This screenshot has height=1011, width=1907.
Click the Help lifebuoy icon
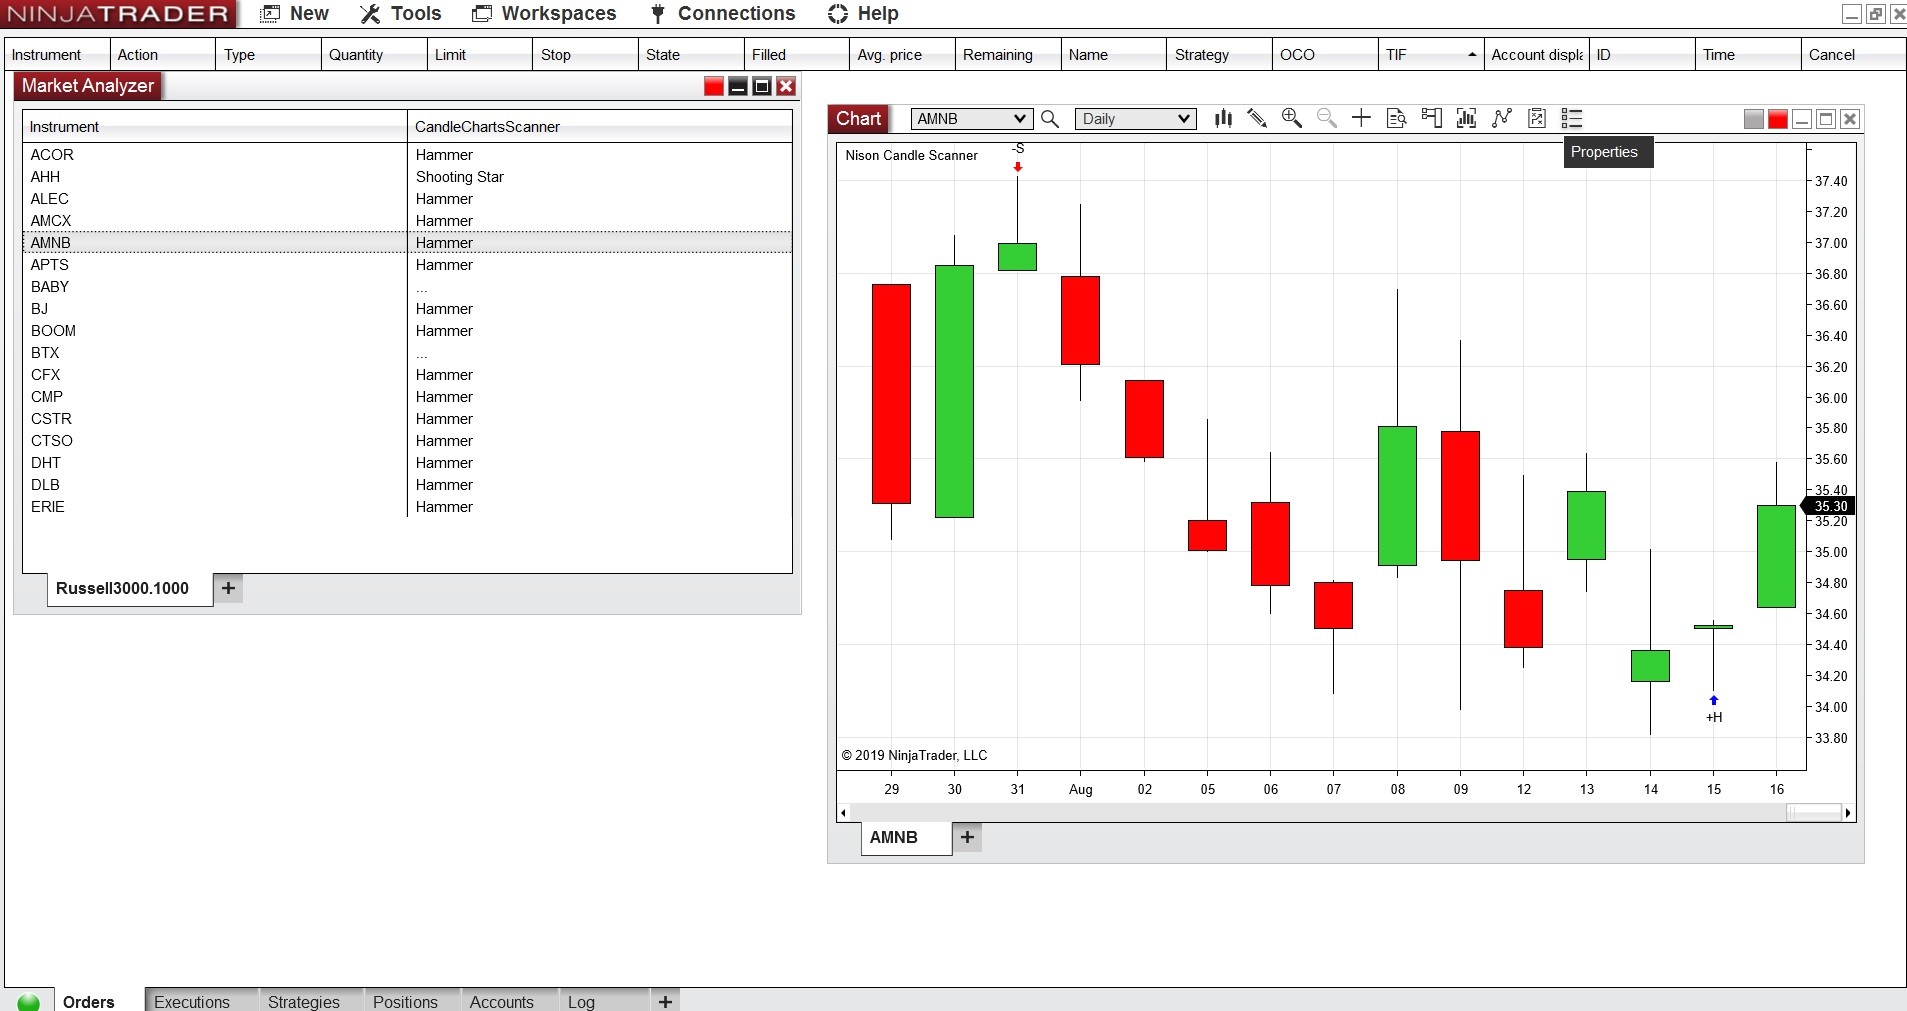(838, 14)
